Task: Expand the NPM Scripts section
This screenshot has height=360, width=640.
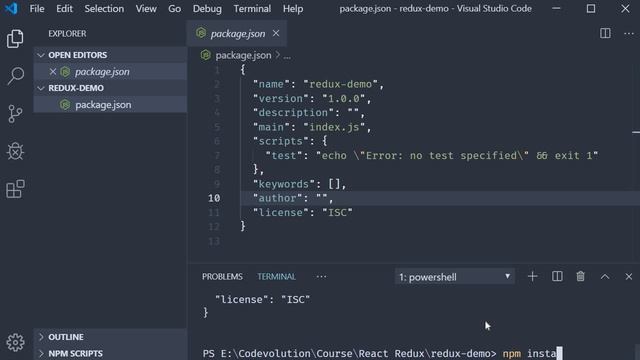Action: [x=41, y=353]
